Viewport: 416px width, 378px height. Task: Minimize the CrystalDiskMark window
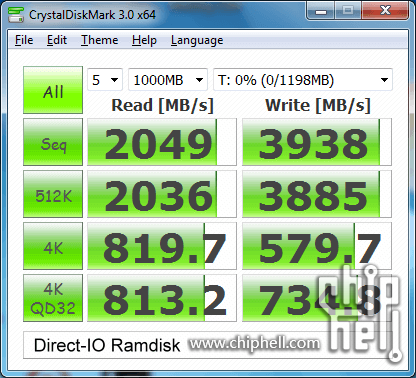pyautogui.click(x=321, y=11)
